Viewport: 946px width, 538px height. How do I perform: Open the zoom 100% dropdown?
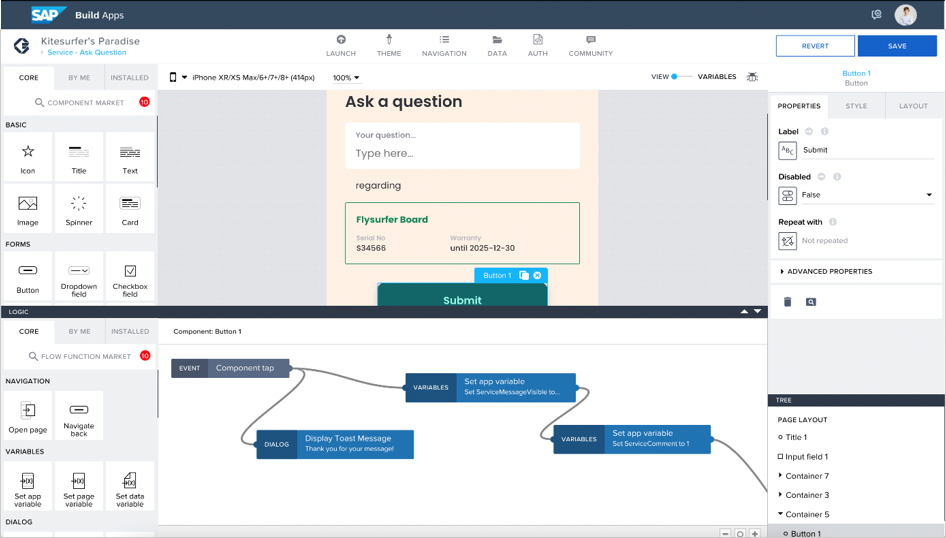click(x=346, y=78)
